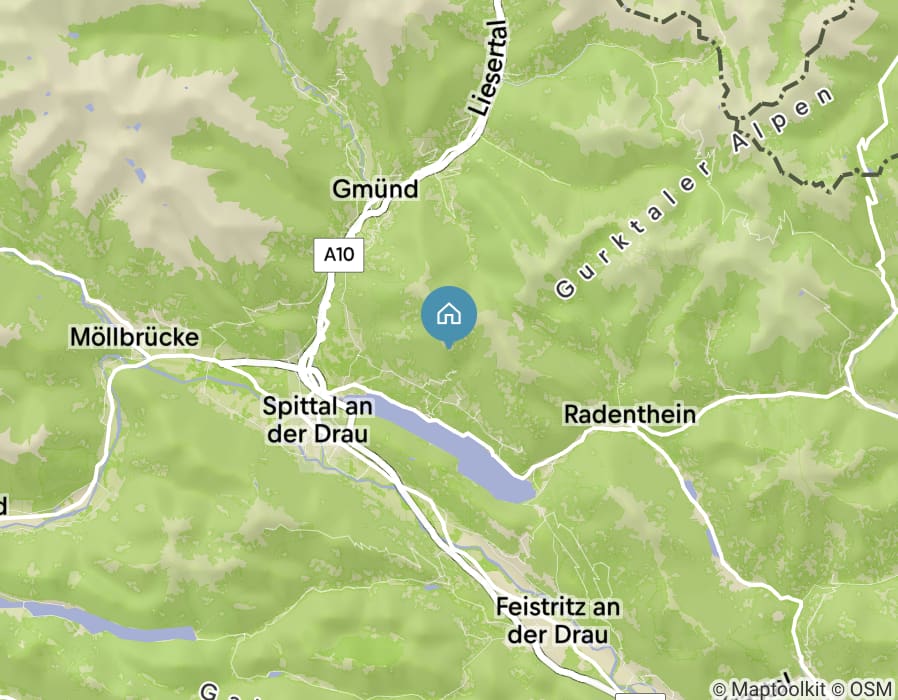Click the Radenthein town label
This screenshot has width=898, height=700.
pos(629,414)
